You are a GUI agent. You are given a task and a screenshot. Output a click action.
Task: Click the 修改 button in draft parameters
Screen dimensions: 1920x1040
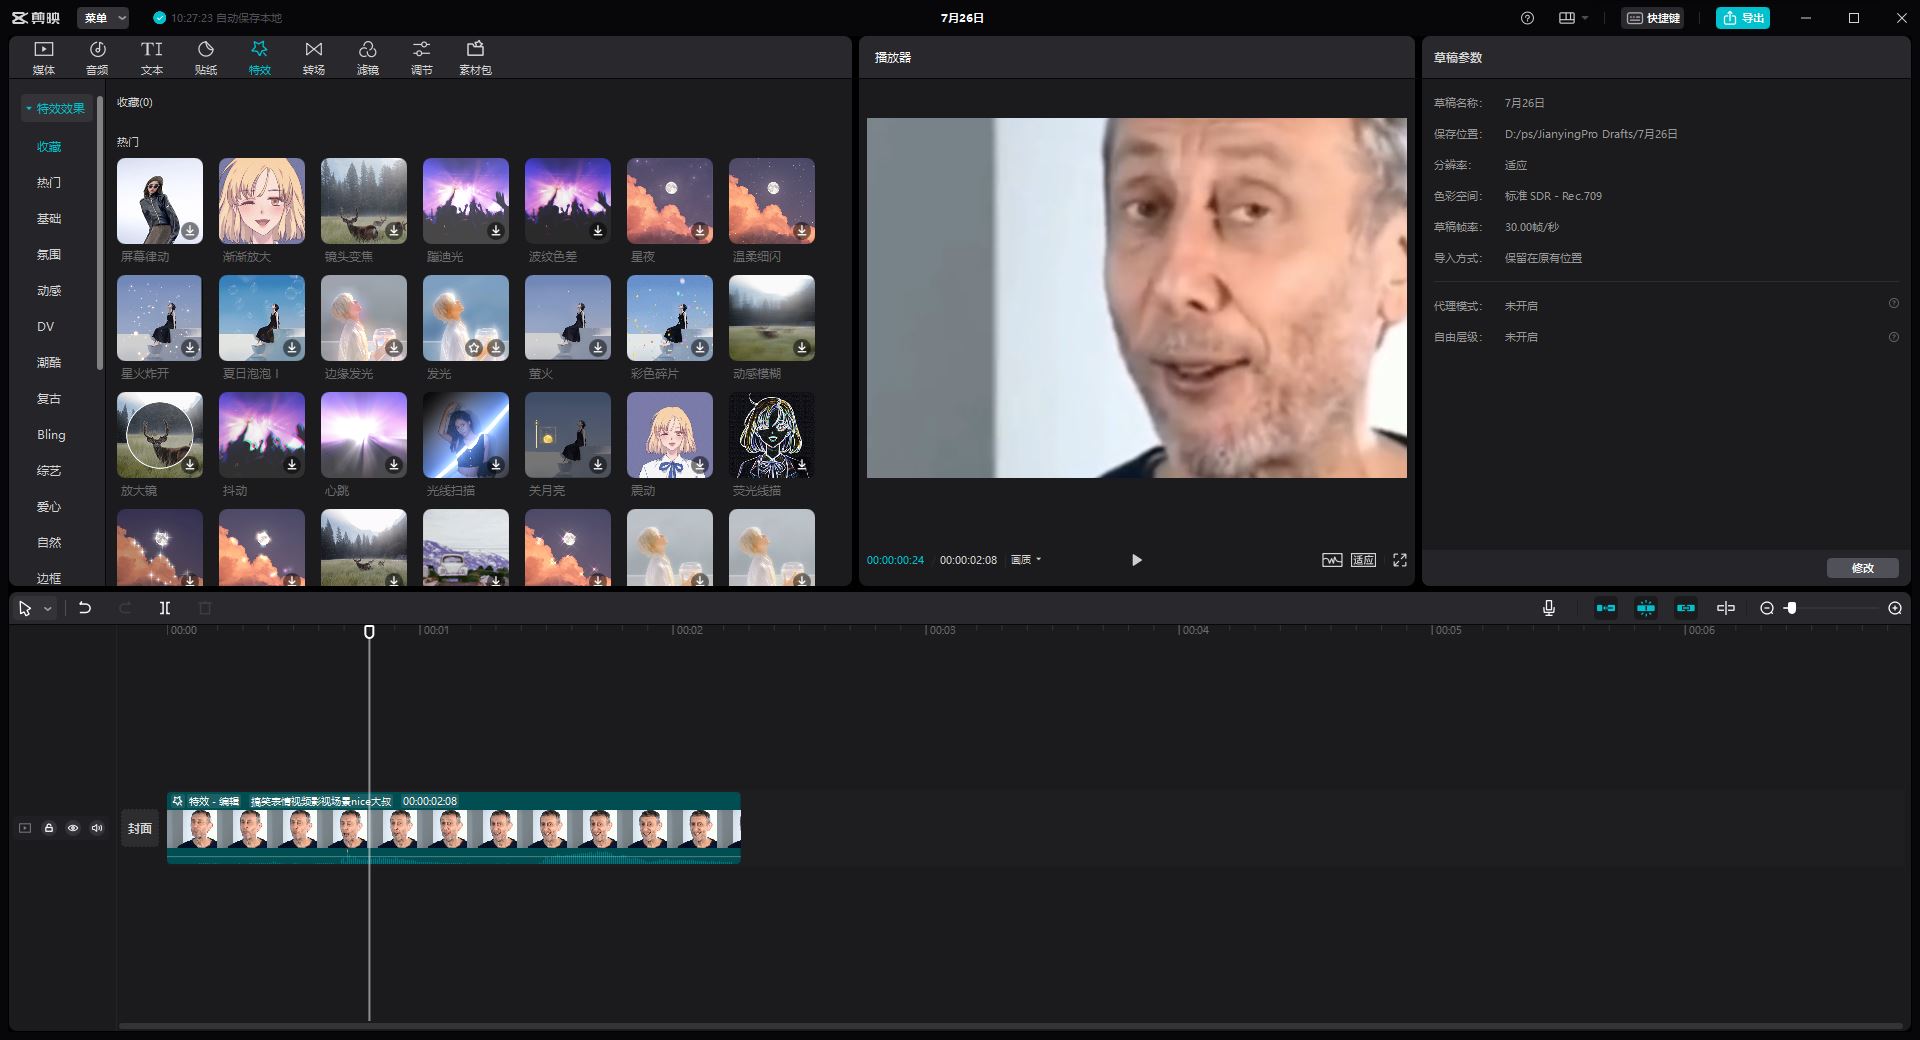point(1863,567)
